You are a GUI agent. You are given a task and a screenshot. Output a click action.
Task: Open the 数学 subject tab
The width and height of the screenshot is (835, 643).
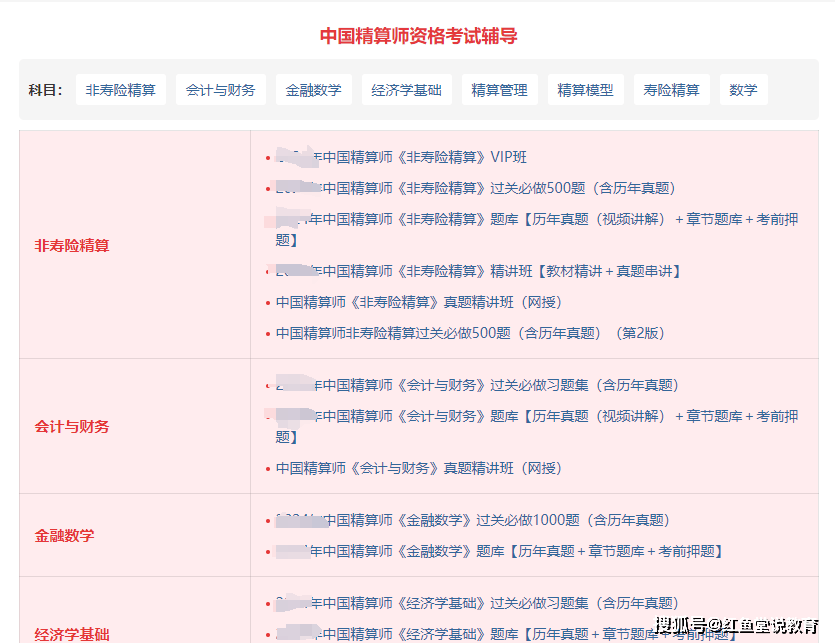coord(743,90)
